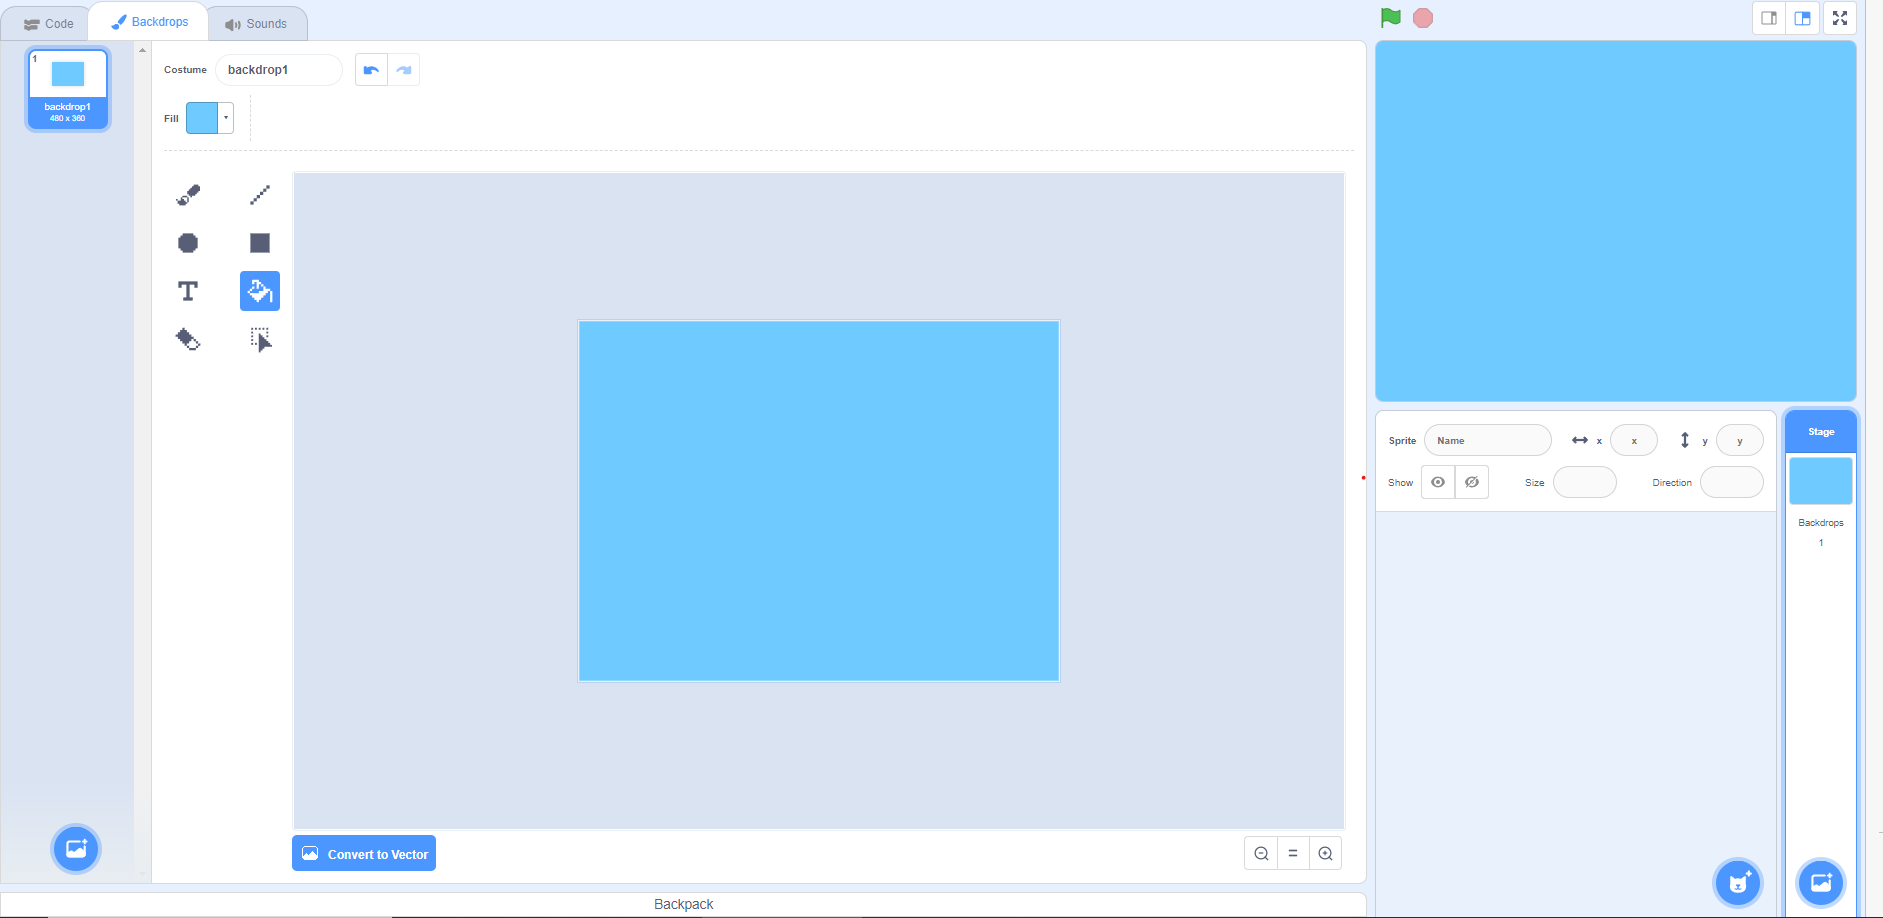
Task: Select the Brush tool
Action: 188,194
